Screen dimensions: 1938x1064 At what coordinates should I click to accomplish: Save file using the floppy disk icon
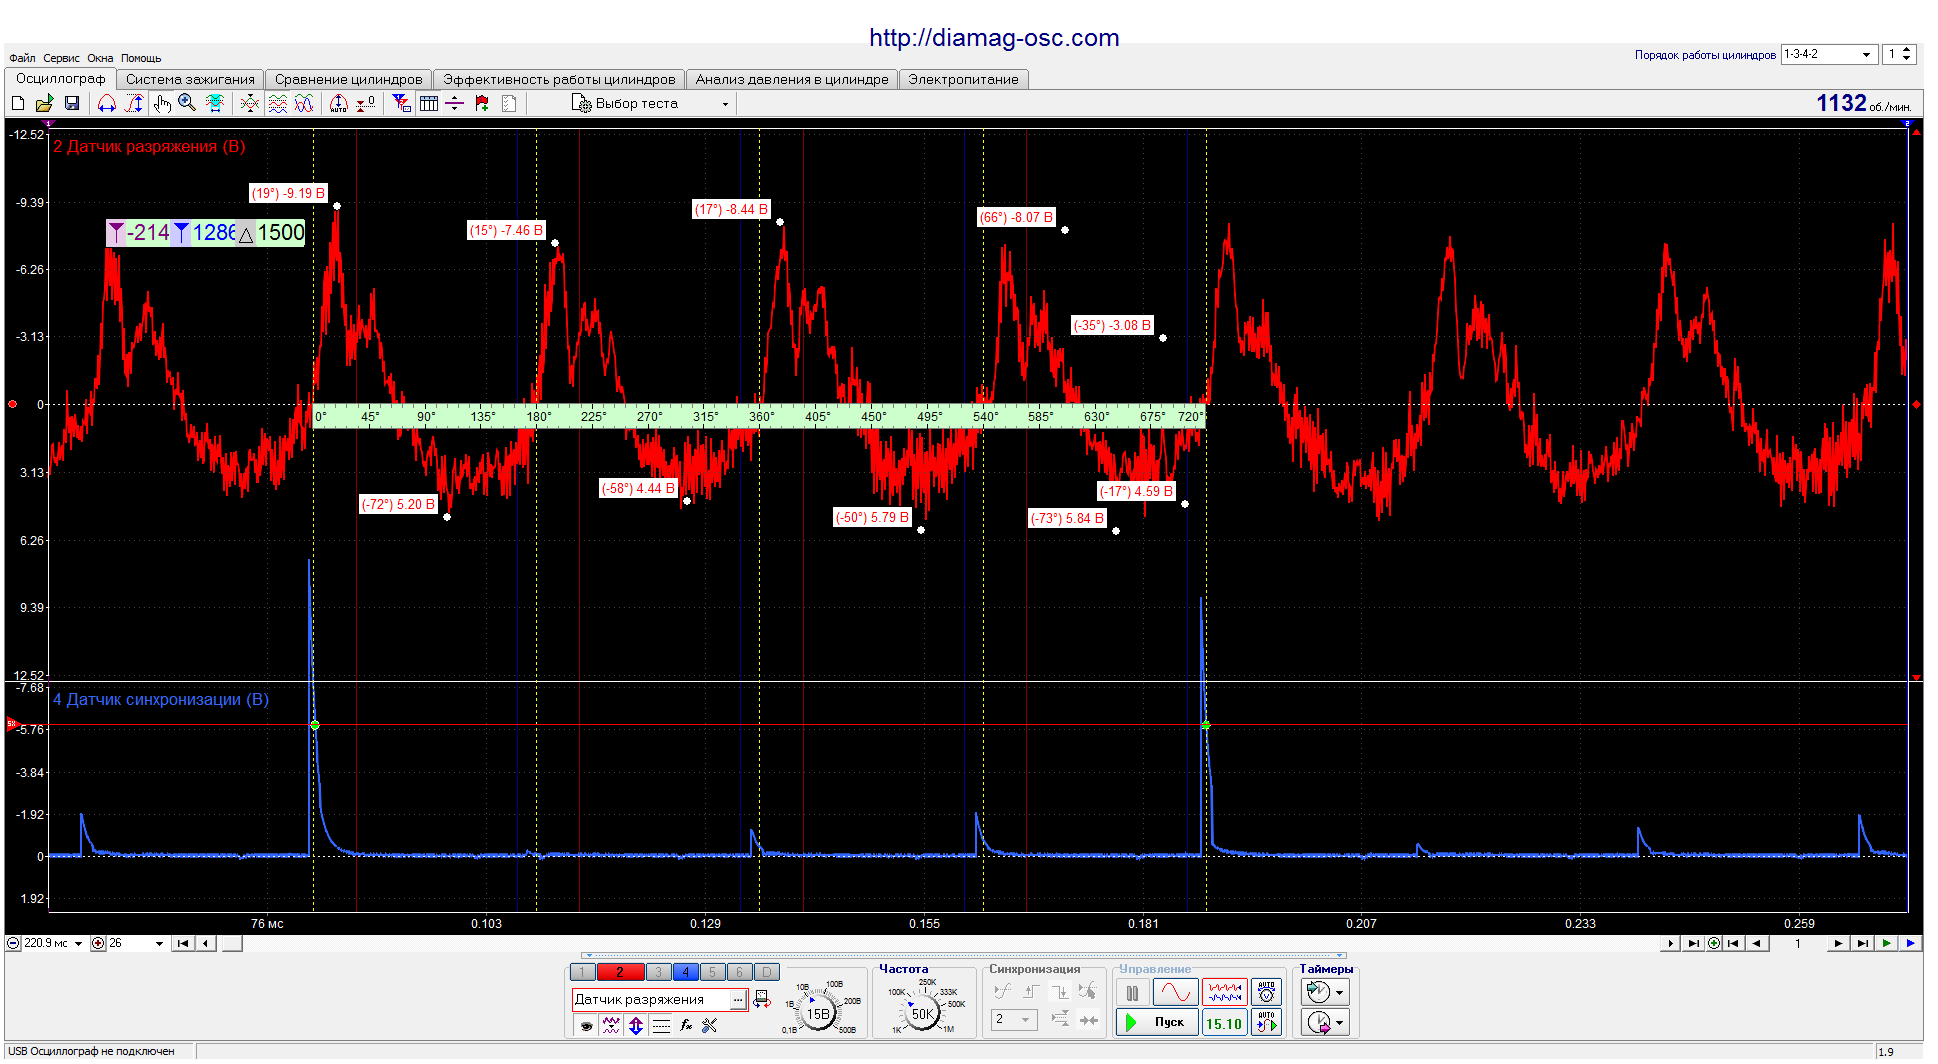click(x=72, y=103)
